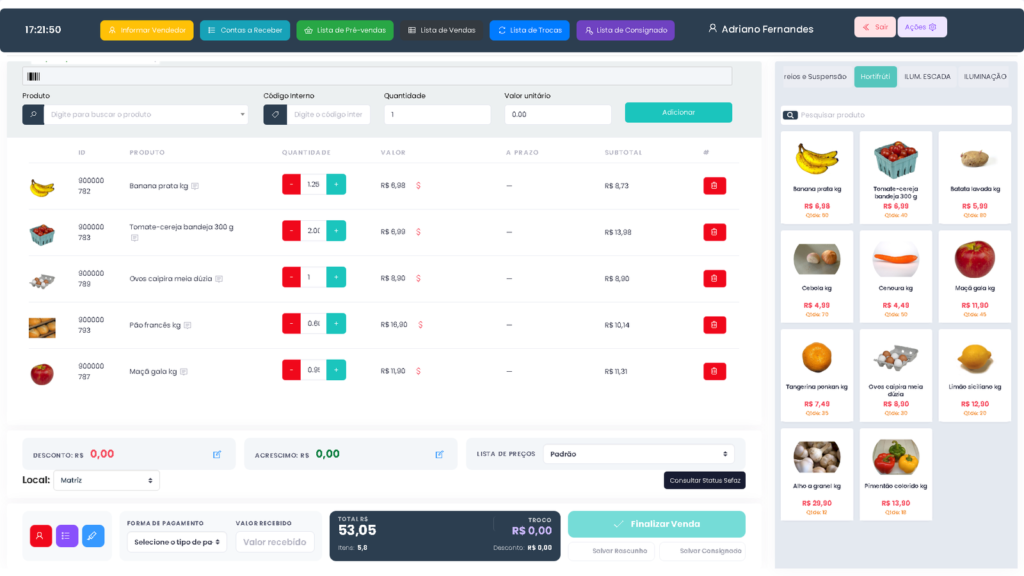This screenshot has height=576, width=1024.
Task: Click the Pesquisar produto search field
Action: click(x=896, y=115)
